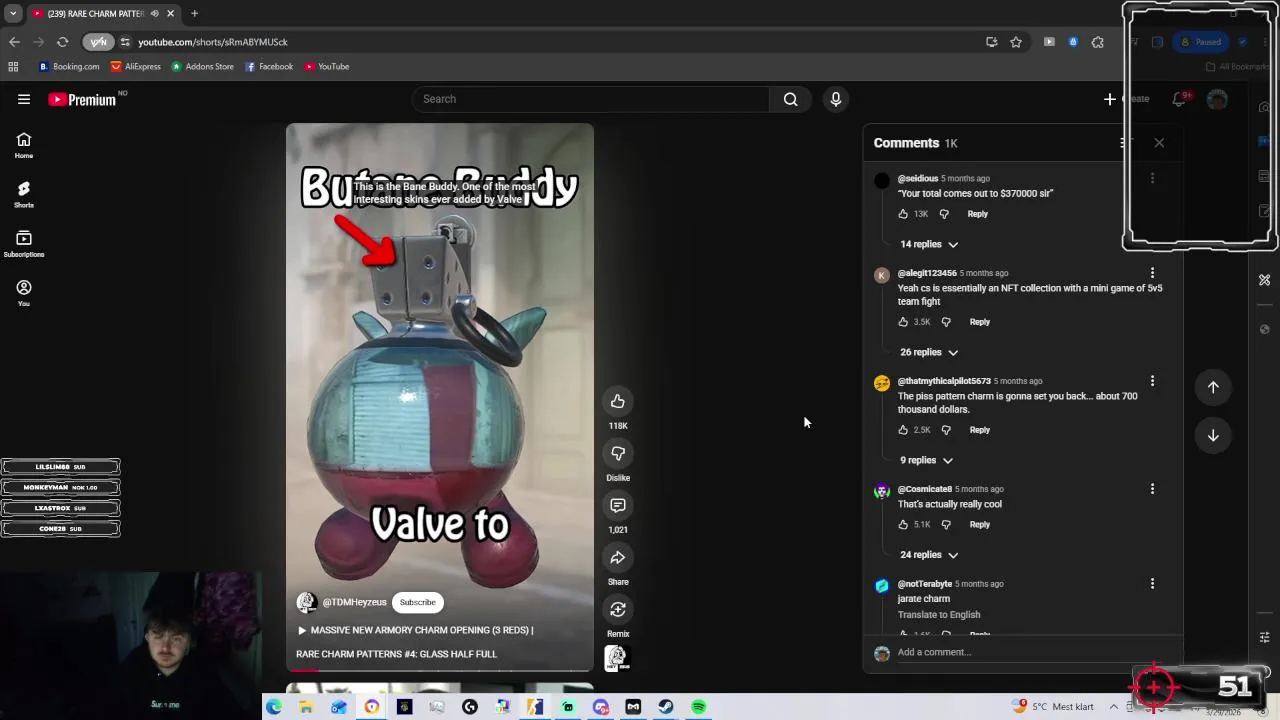
Task: Open Shorts in the YouTube sidebar
Action: click(x=24, y=195)
